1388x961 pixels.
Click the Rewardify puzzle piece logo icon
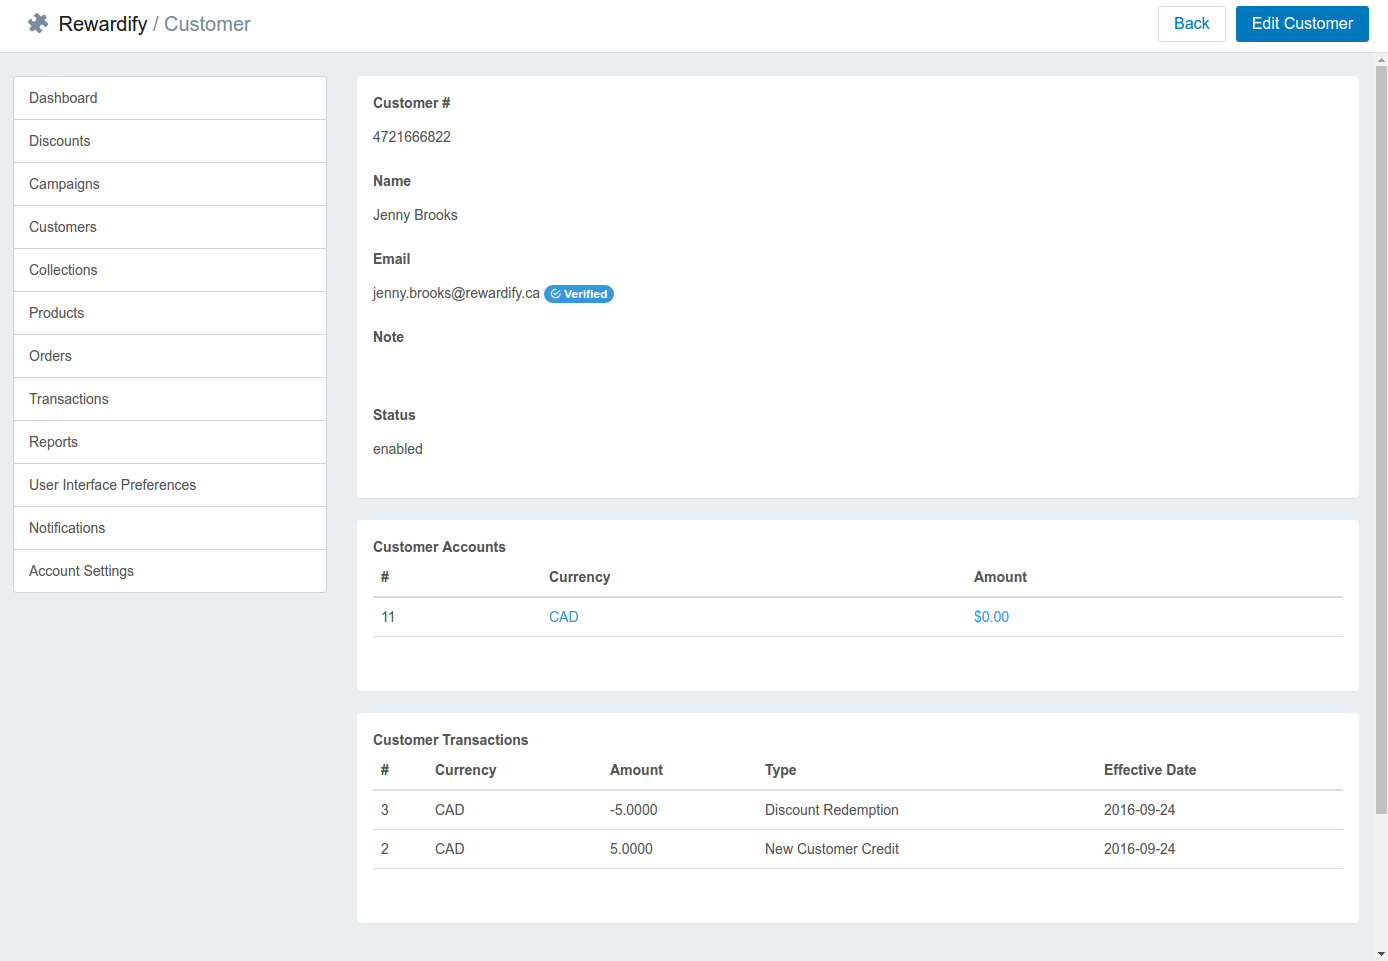pyautogui.click(x=37, y=22)
